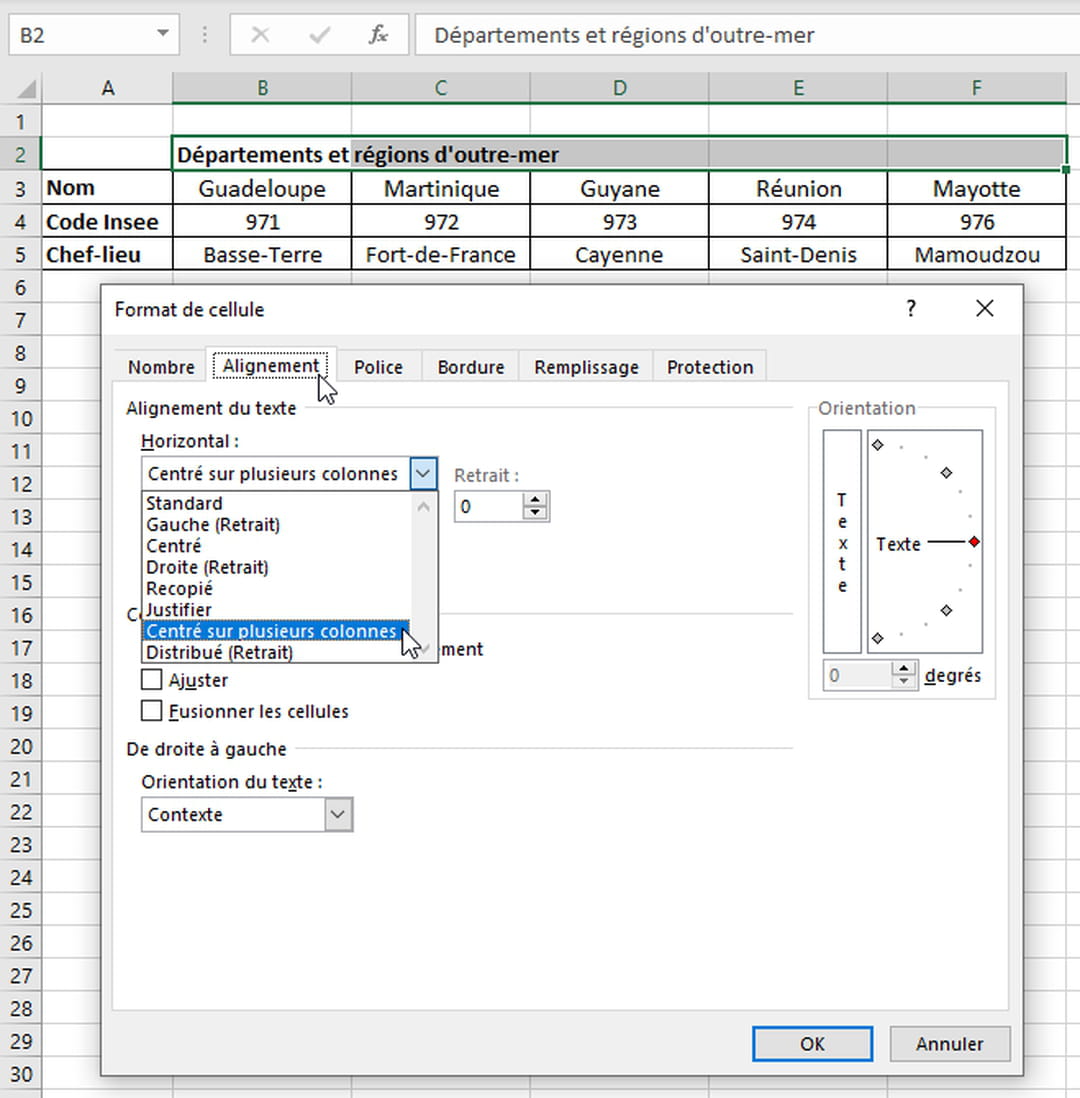Switch to the Protection tab
The image size is (1080, 1098).
(709, 367)
